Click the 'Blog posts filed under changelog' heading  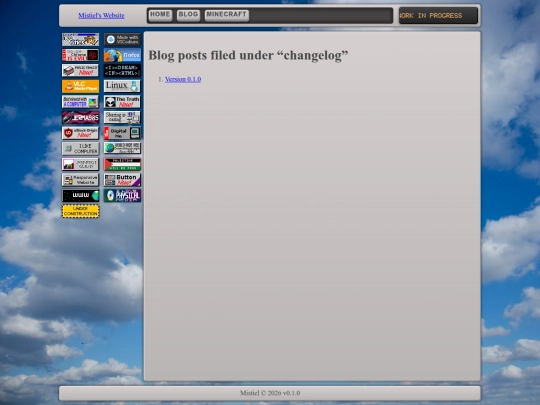[x=248, y=55]
